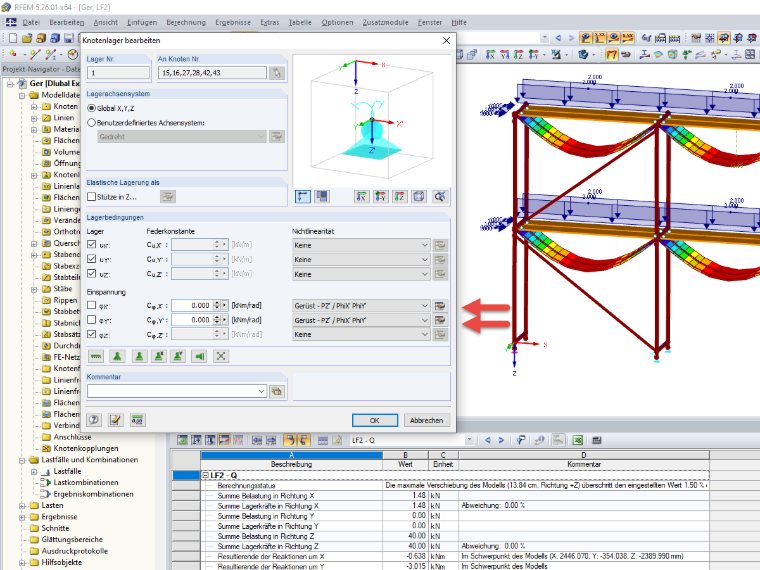Click the units and decimals icon in dialog footer
The width and height of the screenshot is (760, 570).
138,420
